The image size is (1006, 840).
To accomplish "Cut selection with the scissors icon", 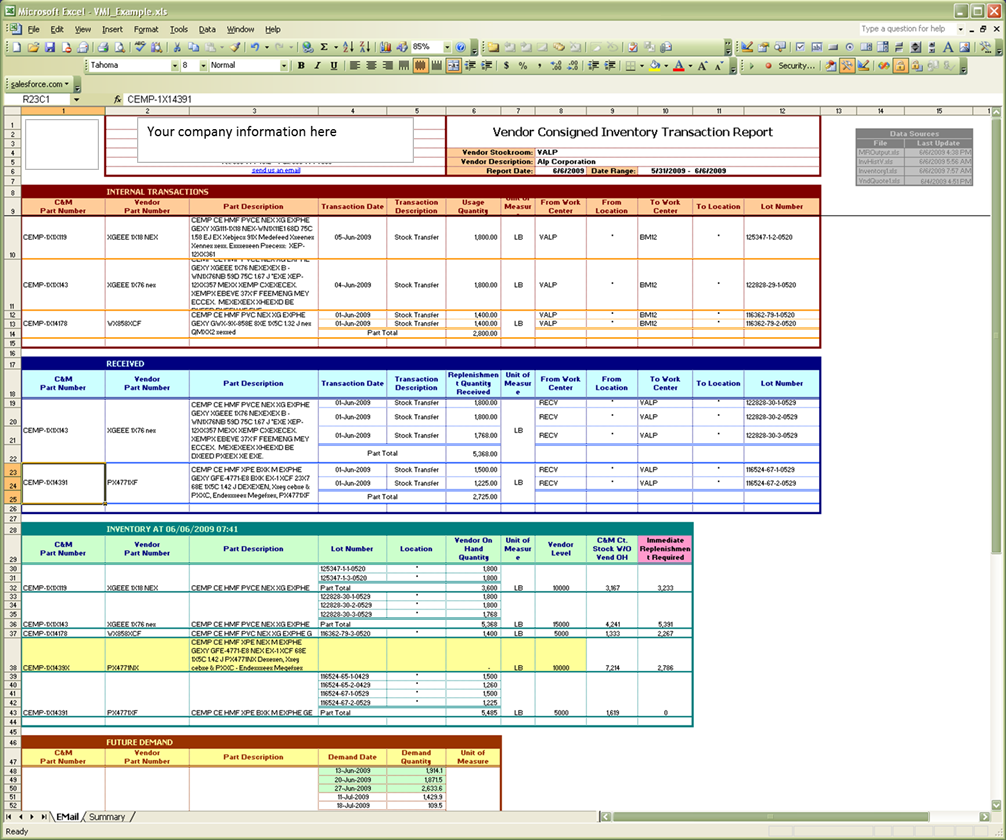I will pos(177,47).
